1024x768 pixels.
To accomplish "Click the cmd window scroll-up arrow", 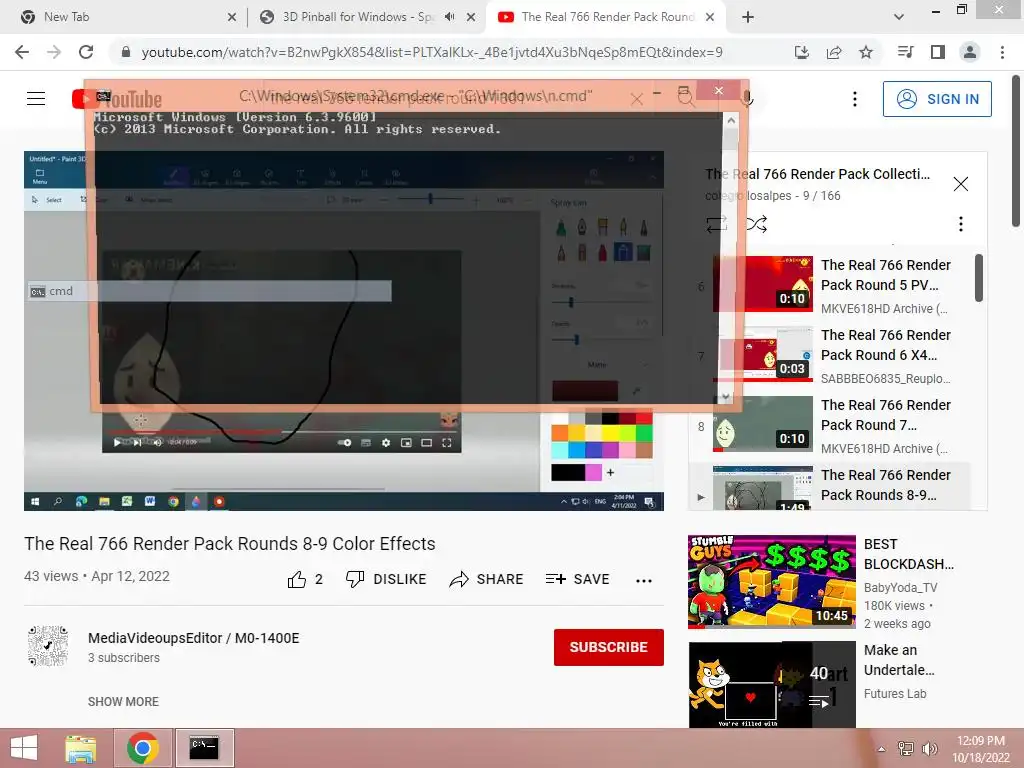I will [731, 121].
